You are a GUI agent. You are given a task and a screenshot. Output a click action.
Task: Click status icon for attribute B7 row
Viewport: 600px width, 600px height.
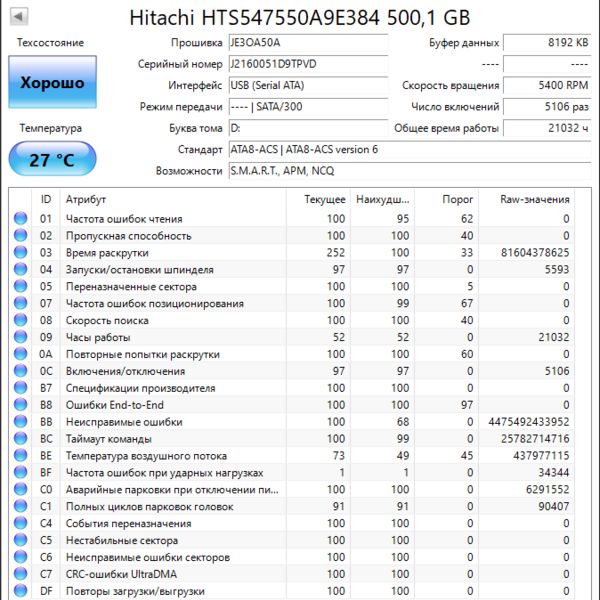pyautogui.click(x=21, y=388)
